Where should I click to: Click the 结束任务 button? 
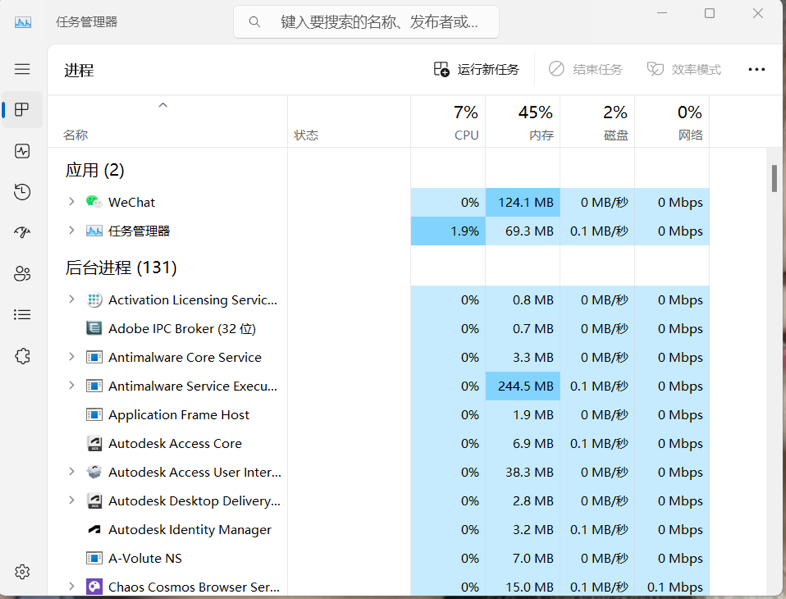(585, 69)
